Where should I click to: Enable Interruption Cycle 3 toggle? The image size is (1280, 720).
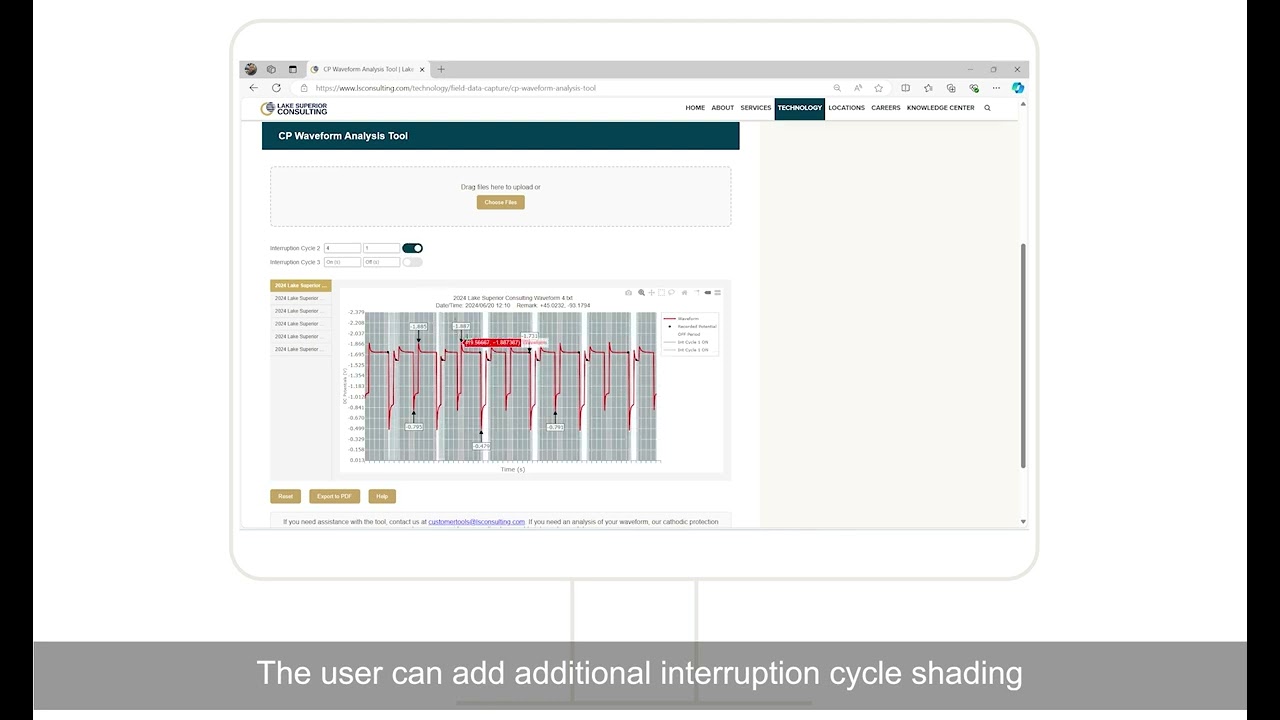point(412,262)
